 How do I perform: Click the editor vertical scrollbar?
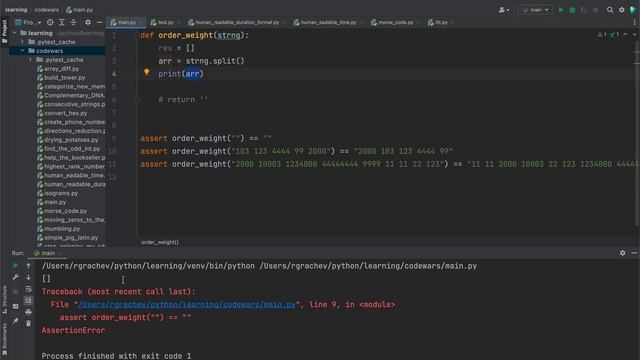(637, 133)
